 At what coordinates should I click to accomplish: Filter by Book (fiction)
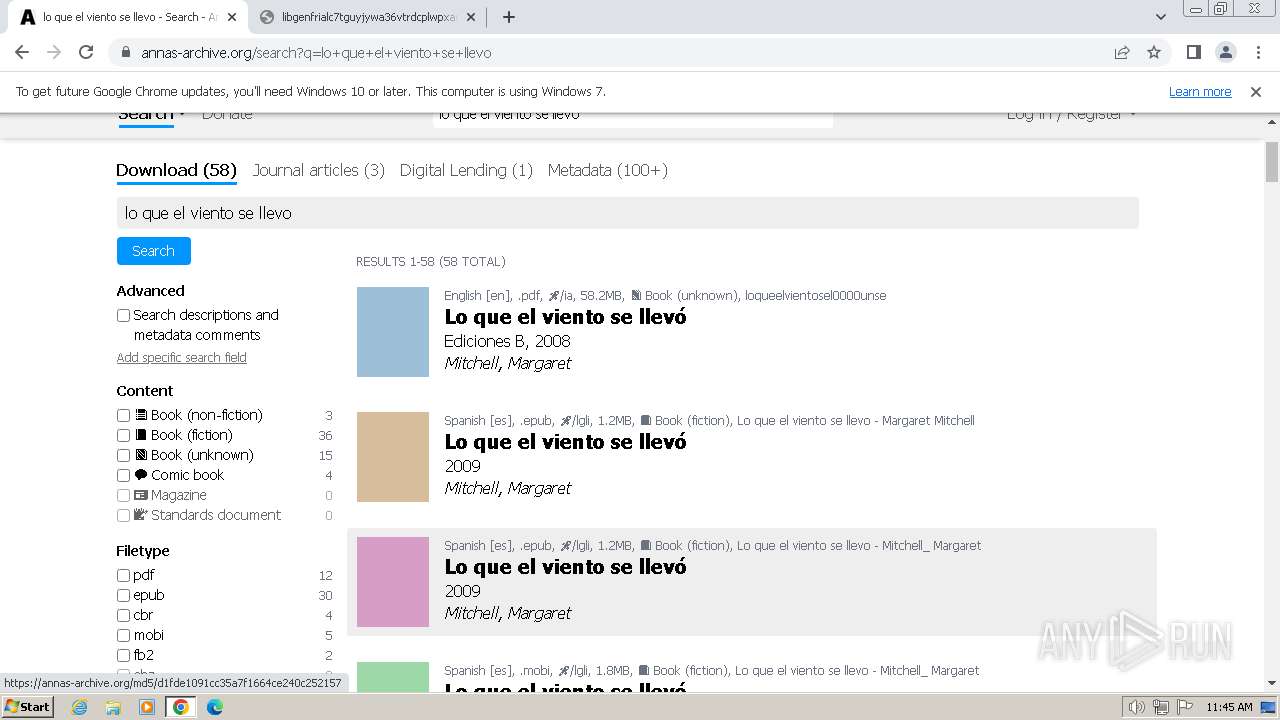click(123, 435)
